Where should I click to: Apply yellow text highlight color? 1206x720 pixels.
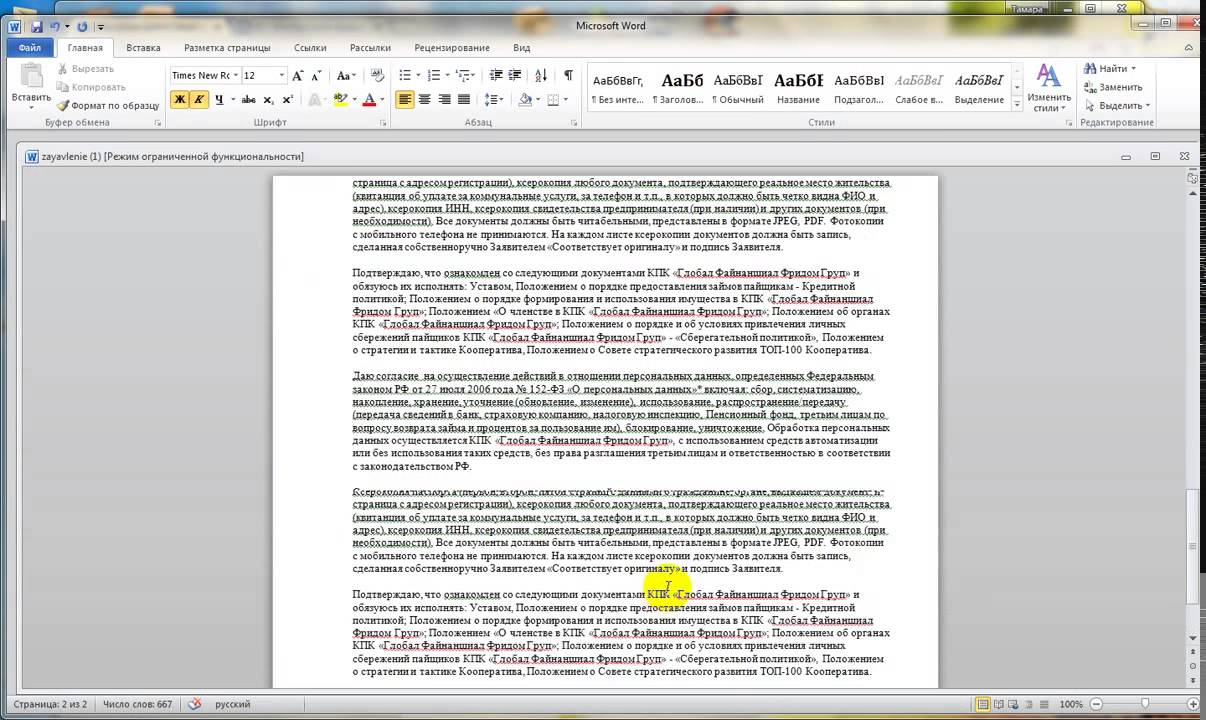point(340,99)
